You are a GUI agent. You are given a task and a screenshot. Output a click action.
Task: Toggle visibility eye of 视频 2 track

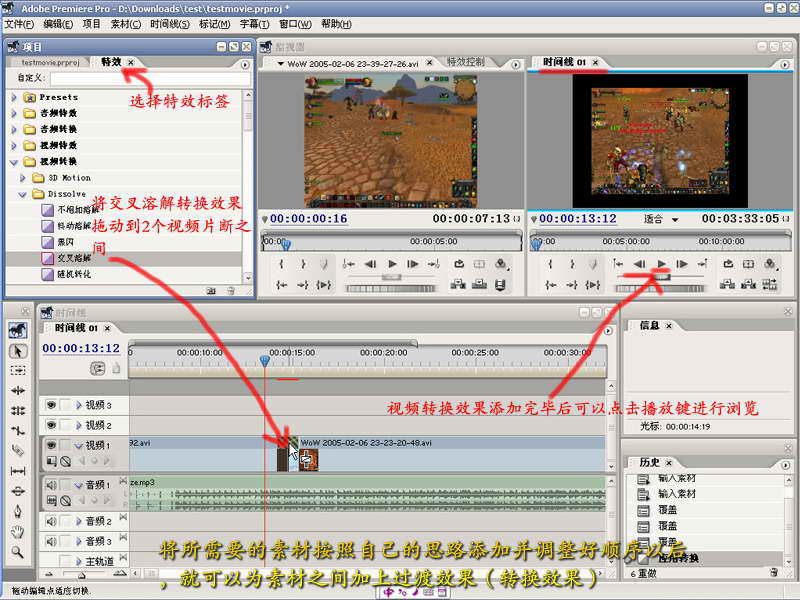(51, 425)
